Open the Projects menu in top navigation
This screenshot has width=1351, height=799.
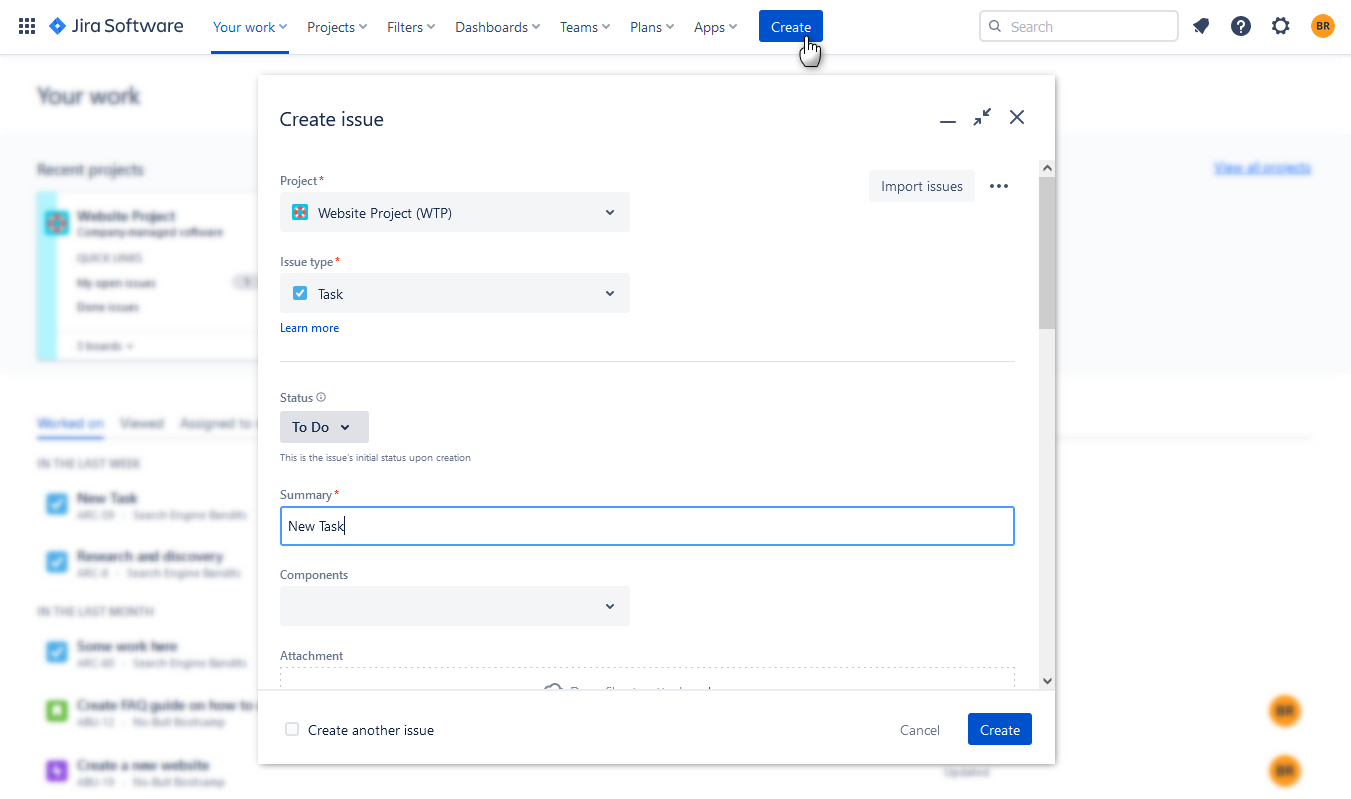pos(337,27)
